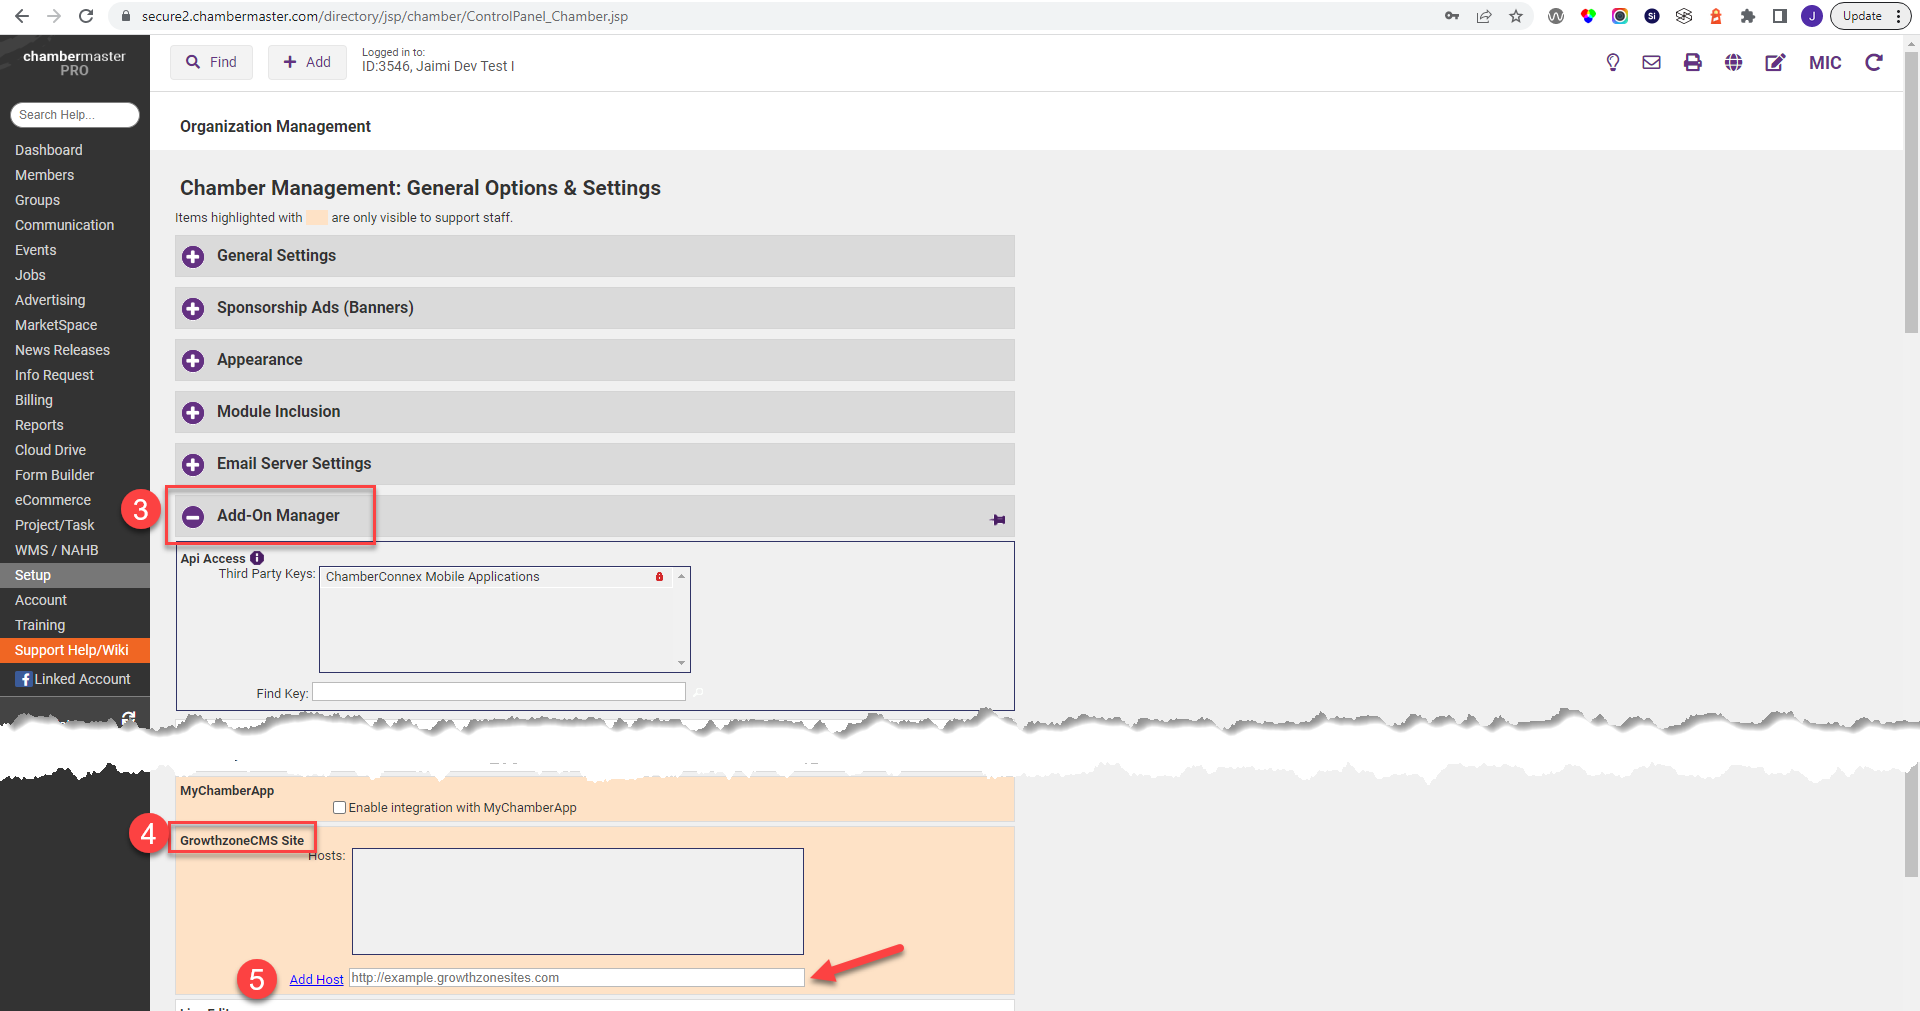1920x1011 pixels.
Task: Click the printer icon
Action: point(1692,63)
